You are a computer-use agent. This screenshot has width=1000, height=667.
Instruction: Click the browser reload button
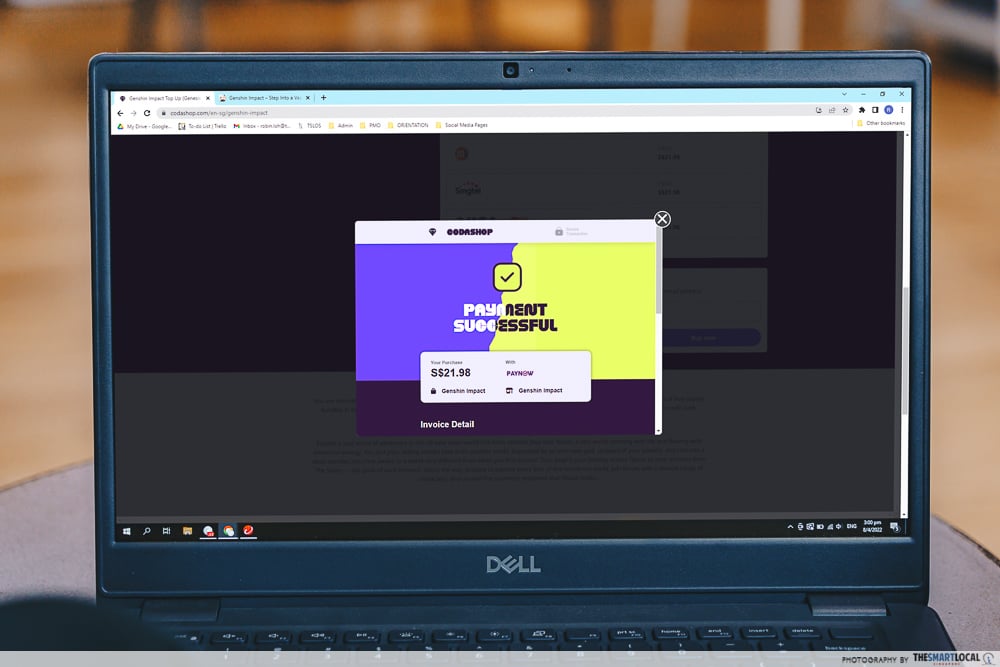tap(147, 113)
